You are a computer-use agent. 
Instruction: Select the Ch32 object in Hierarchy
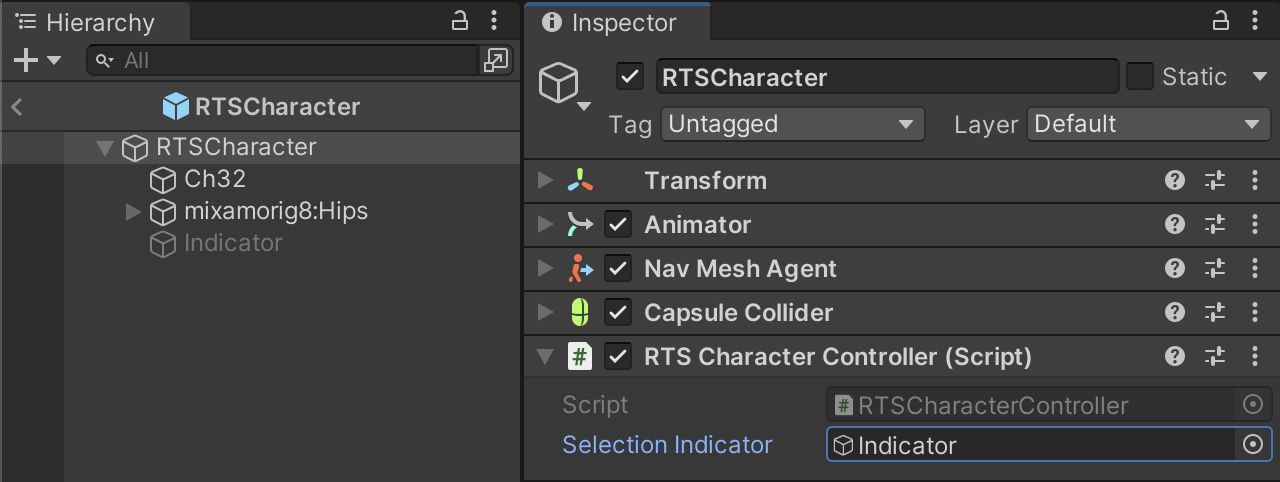pyautogui.click(x=214, y=180)
